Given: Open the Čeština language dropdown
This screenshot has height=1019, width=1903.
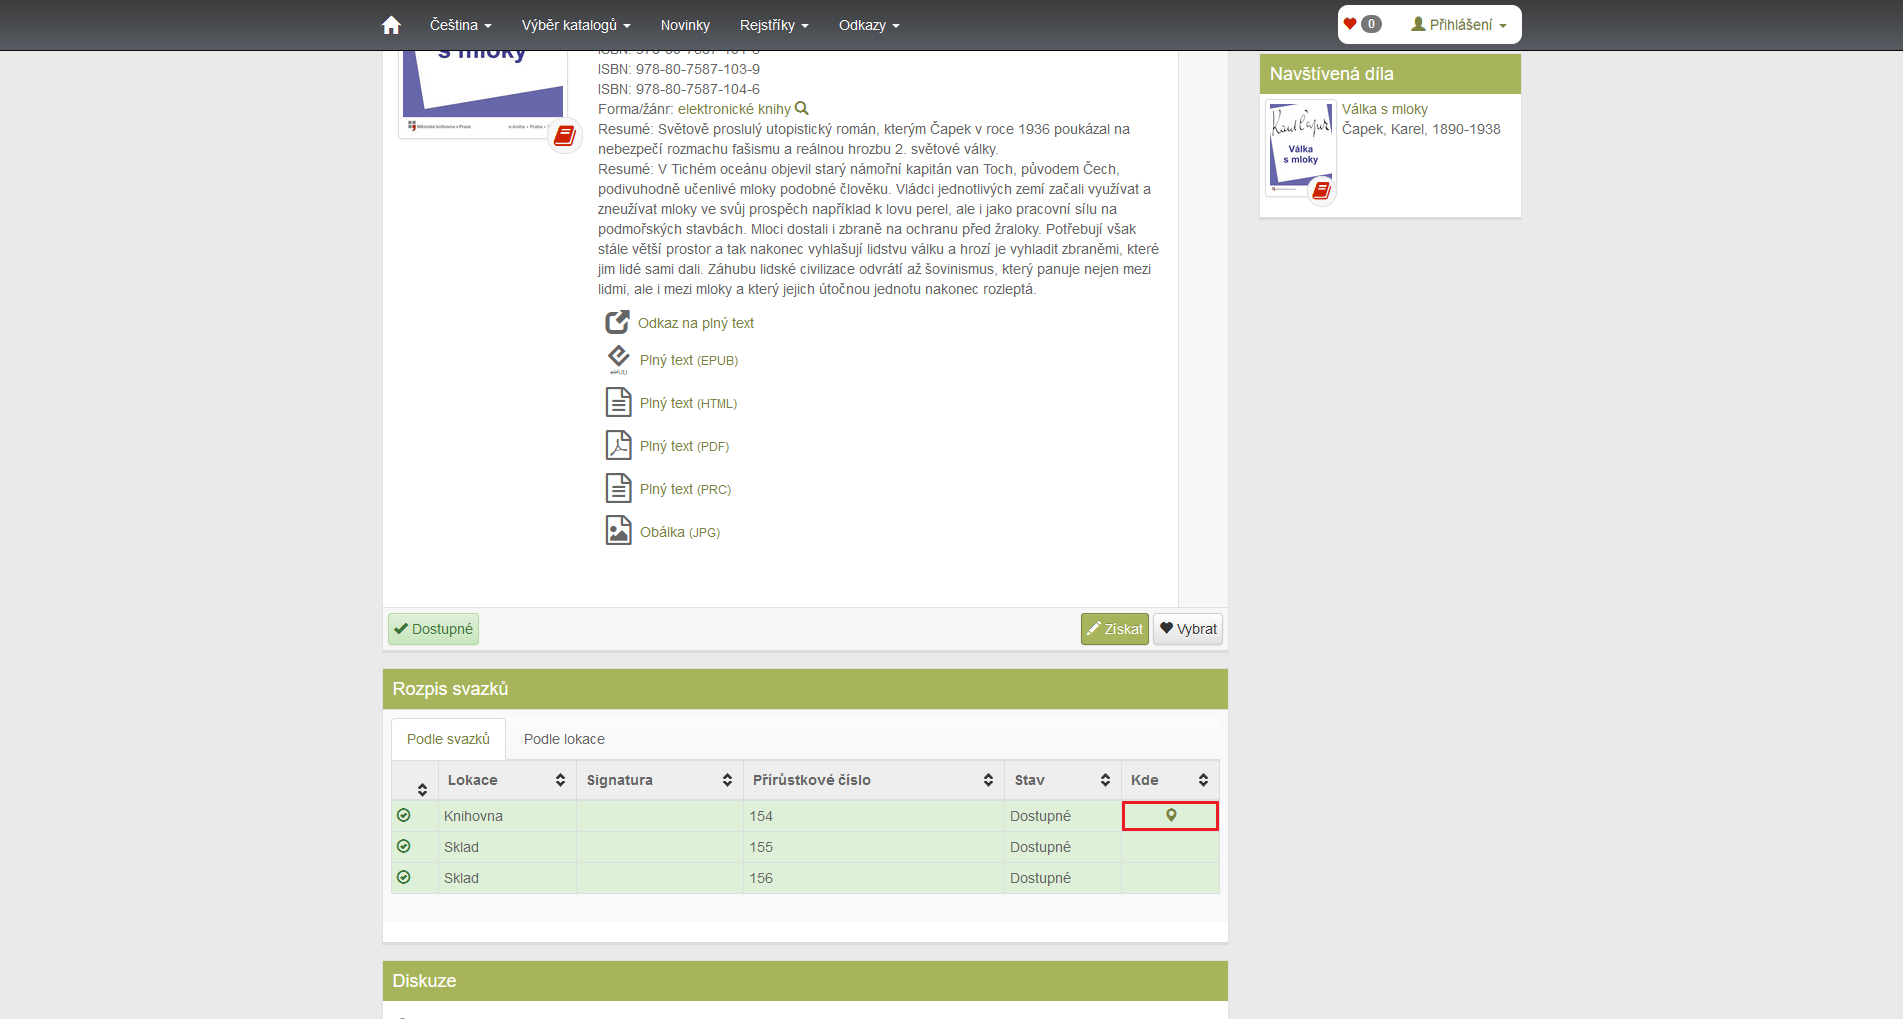Looking at the screenshot, I should click(x=460, y=25).
